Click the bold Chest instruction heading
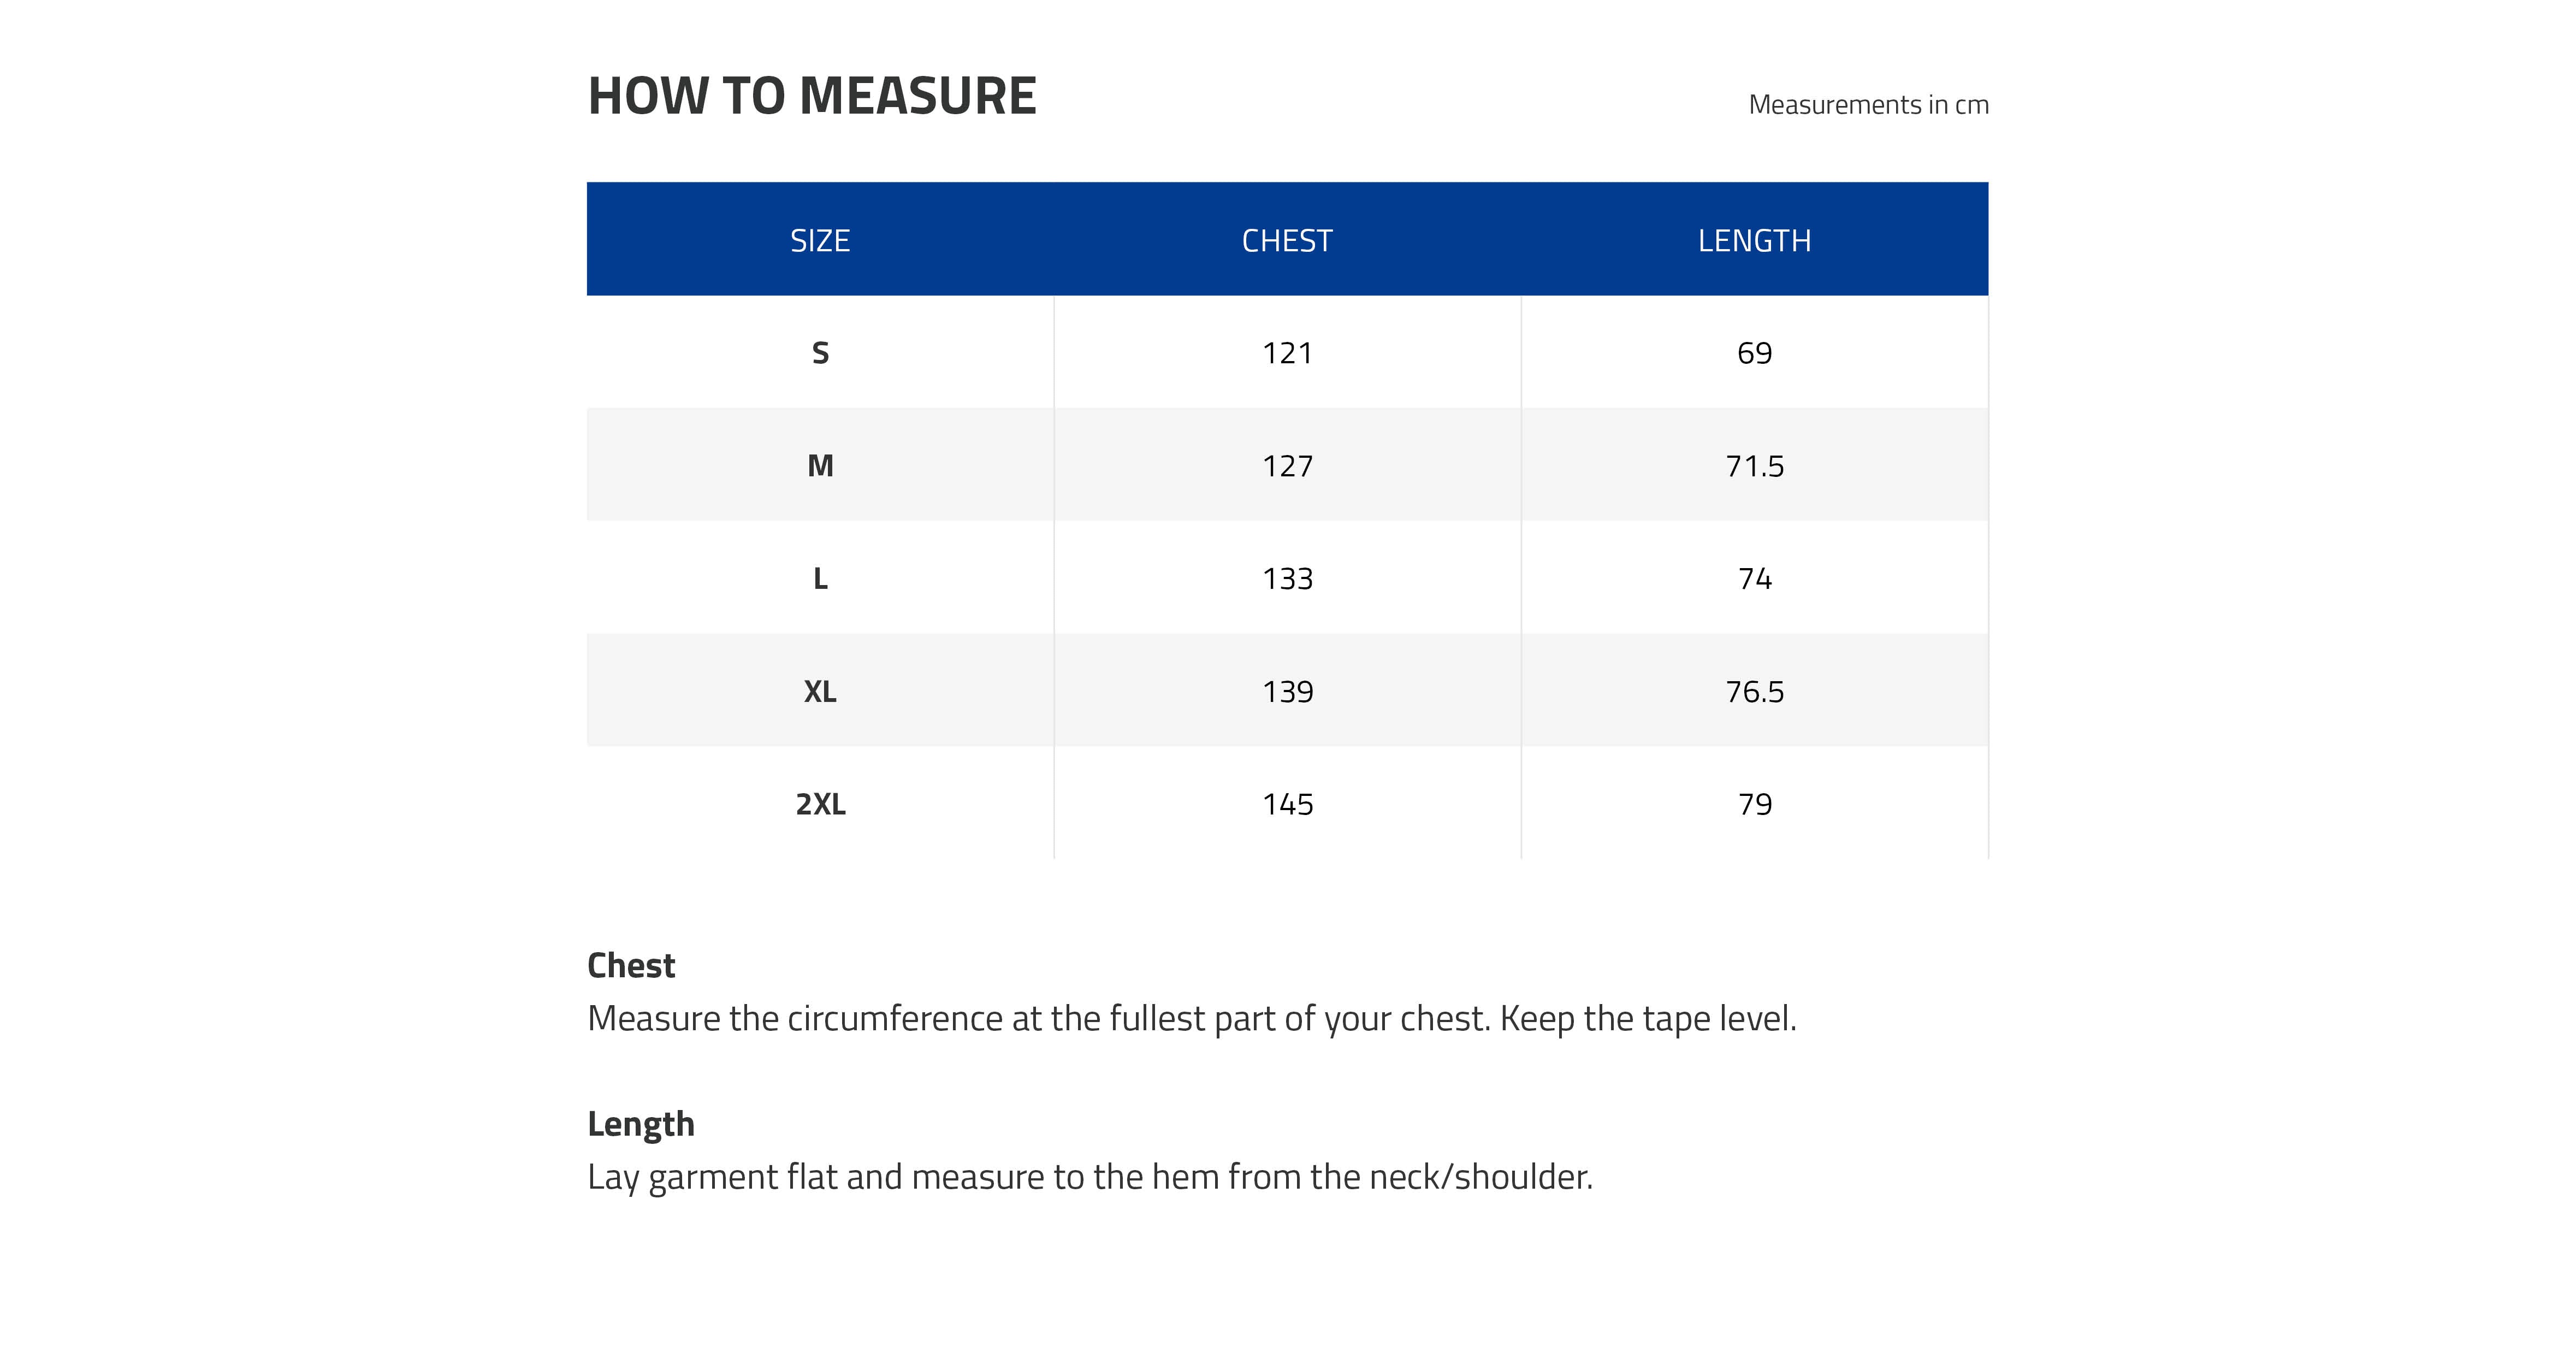The image size is (2576, 1352). [630, 966]
